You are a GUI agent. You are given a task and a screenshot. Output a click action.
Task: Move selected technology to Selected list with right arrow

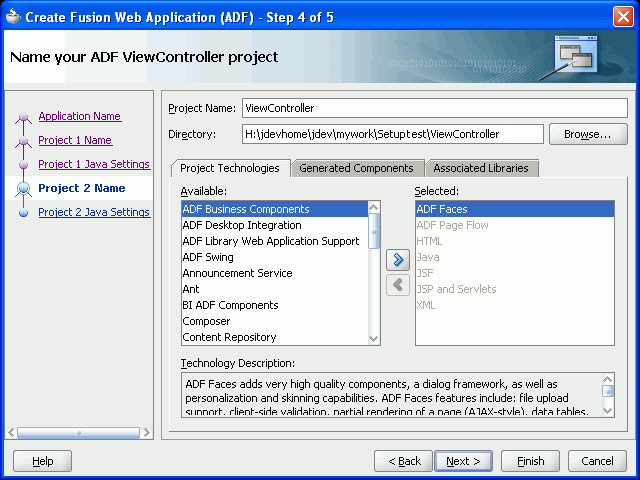click(398, 260)
